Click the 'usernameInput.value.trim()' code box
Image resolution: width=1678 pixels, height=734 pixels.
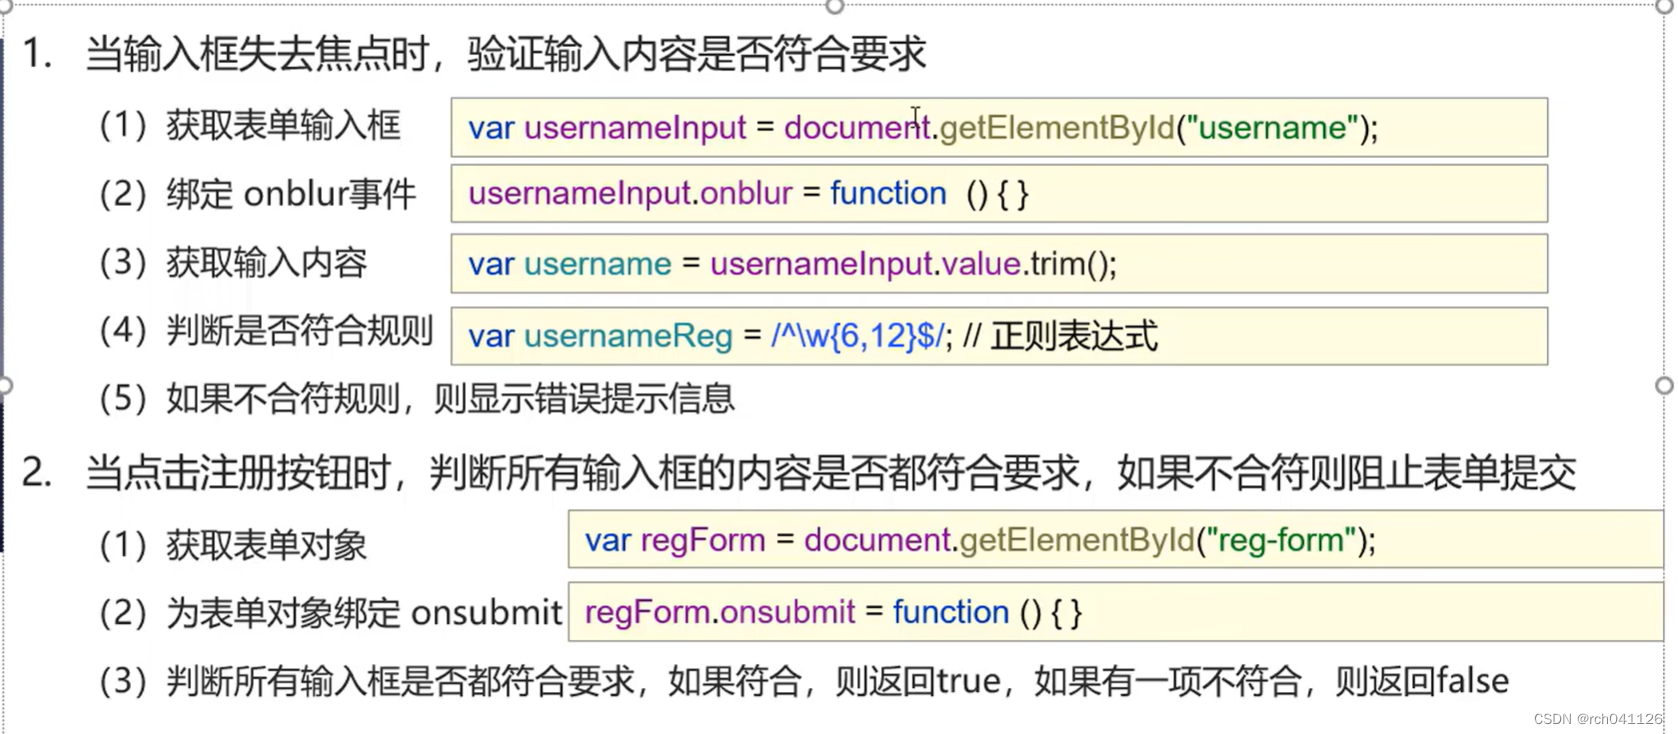[999, 264]
